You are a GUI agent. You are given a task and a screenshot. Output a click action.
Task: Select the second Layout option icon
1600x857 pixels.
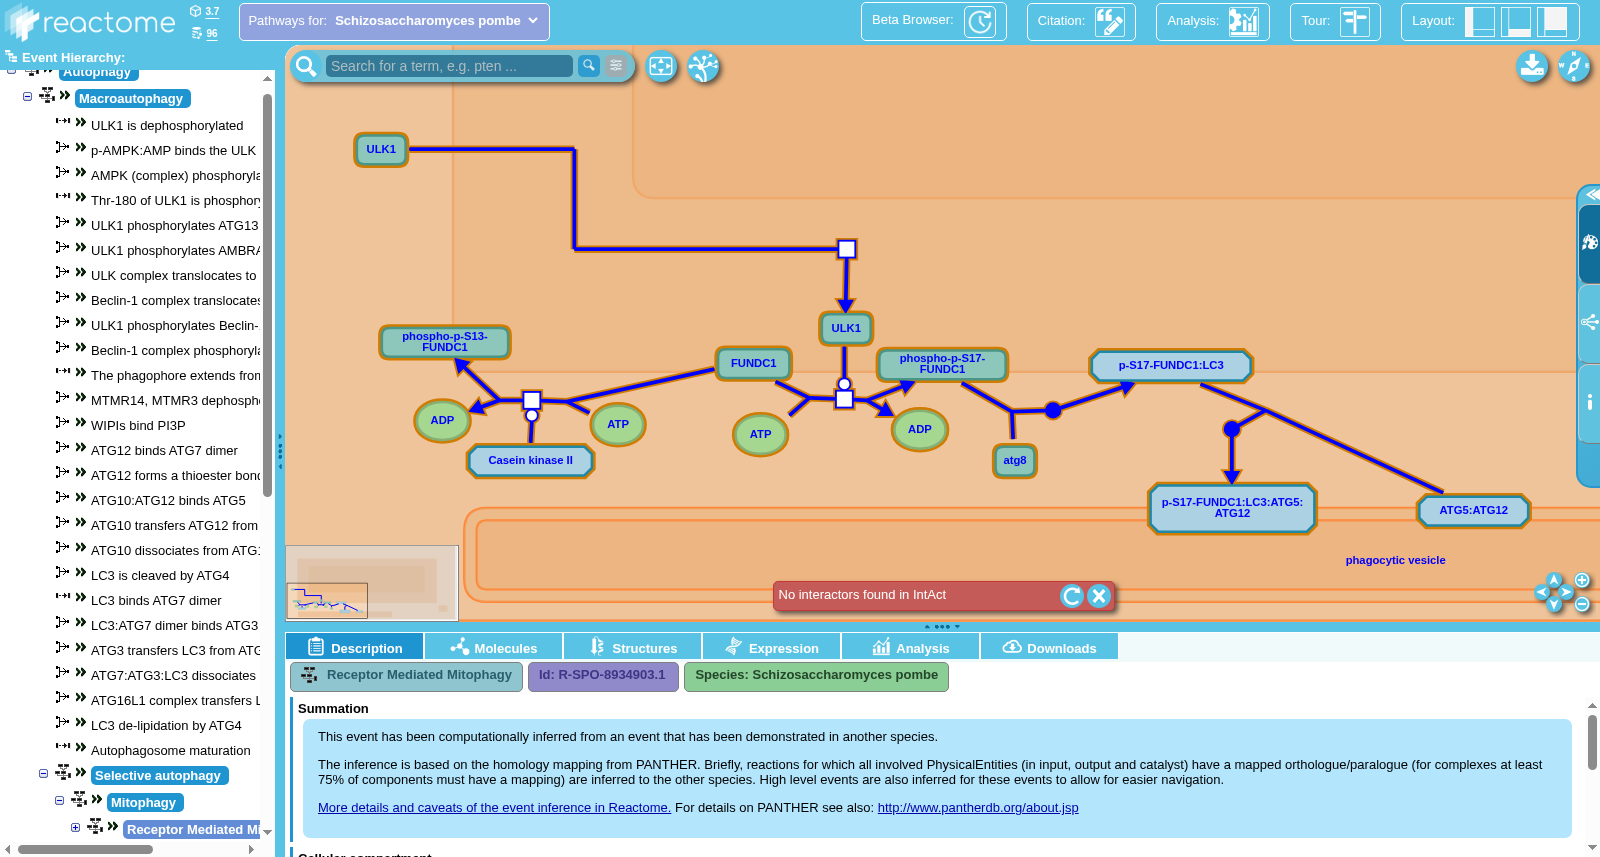coord(1517,21)
